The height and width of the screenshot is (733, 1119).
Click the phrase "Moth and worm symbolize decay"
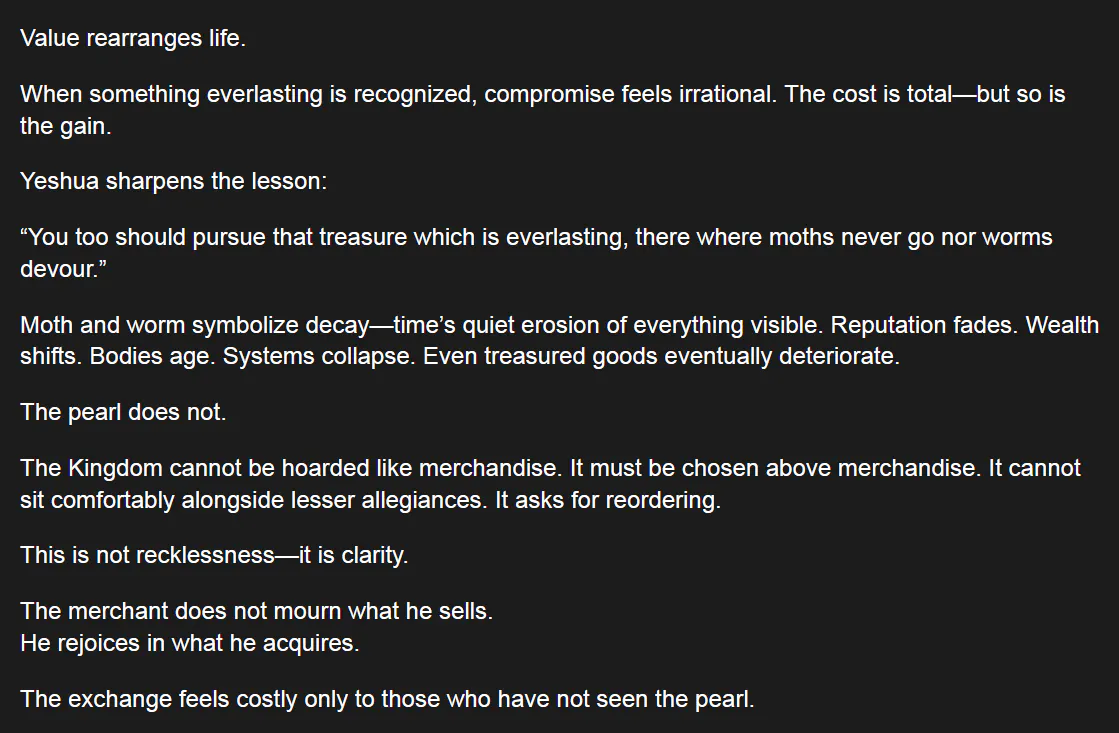(194, 325)
